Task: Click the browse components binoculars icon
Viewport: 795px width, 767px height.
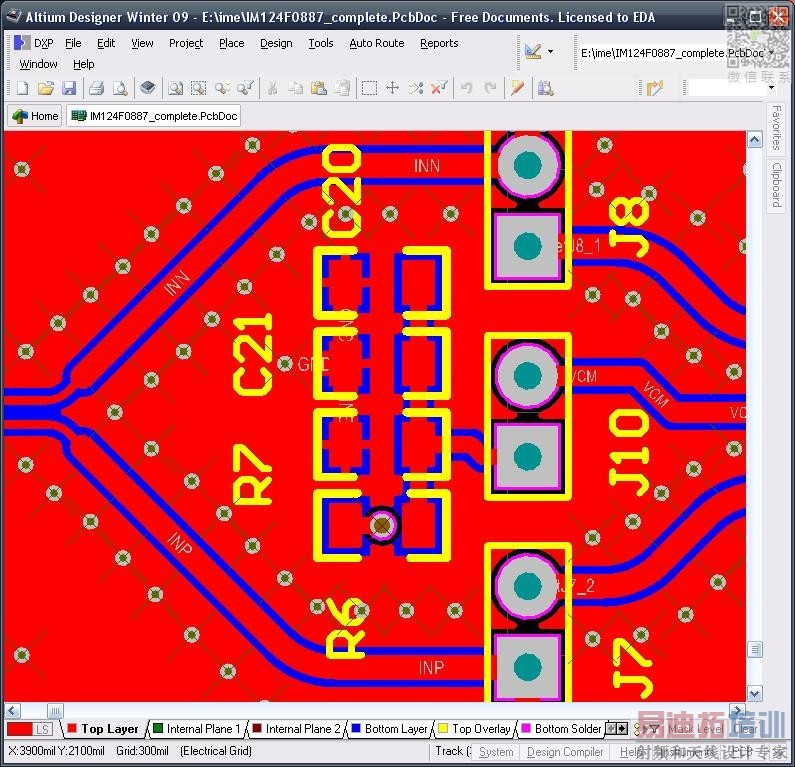Action: click(546, 88)
